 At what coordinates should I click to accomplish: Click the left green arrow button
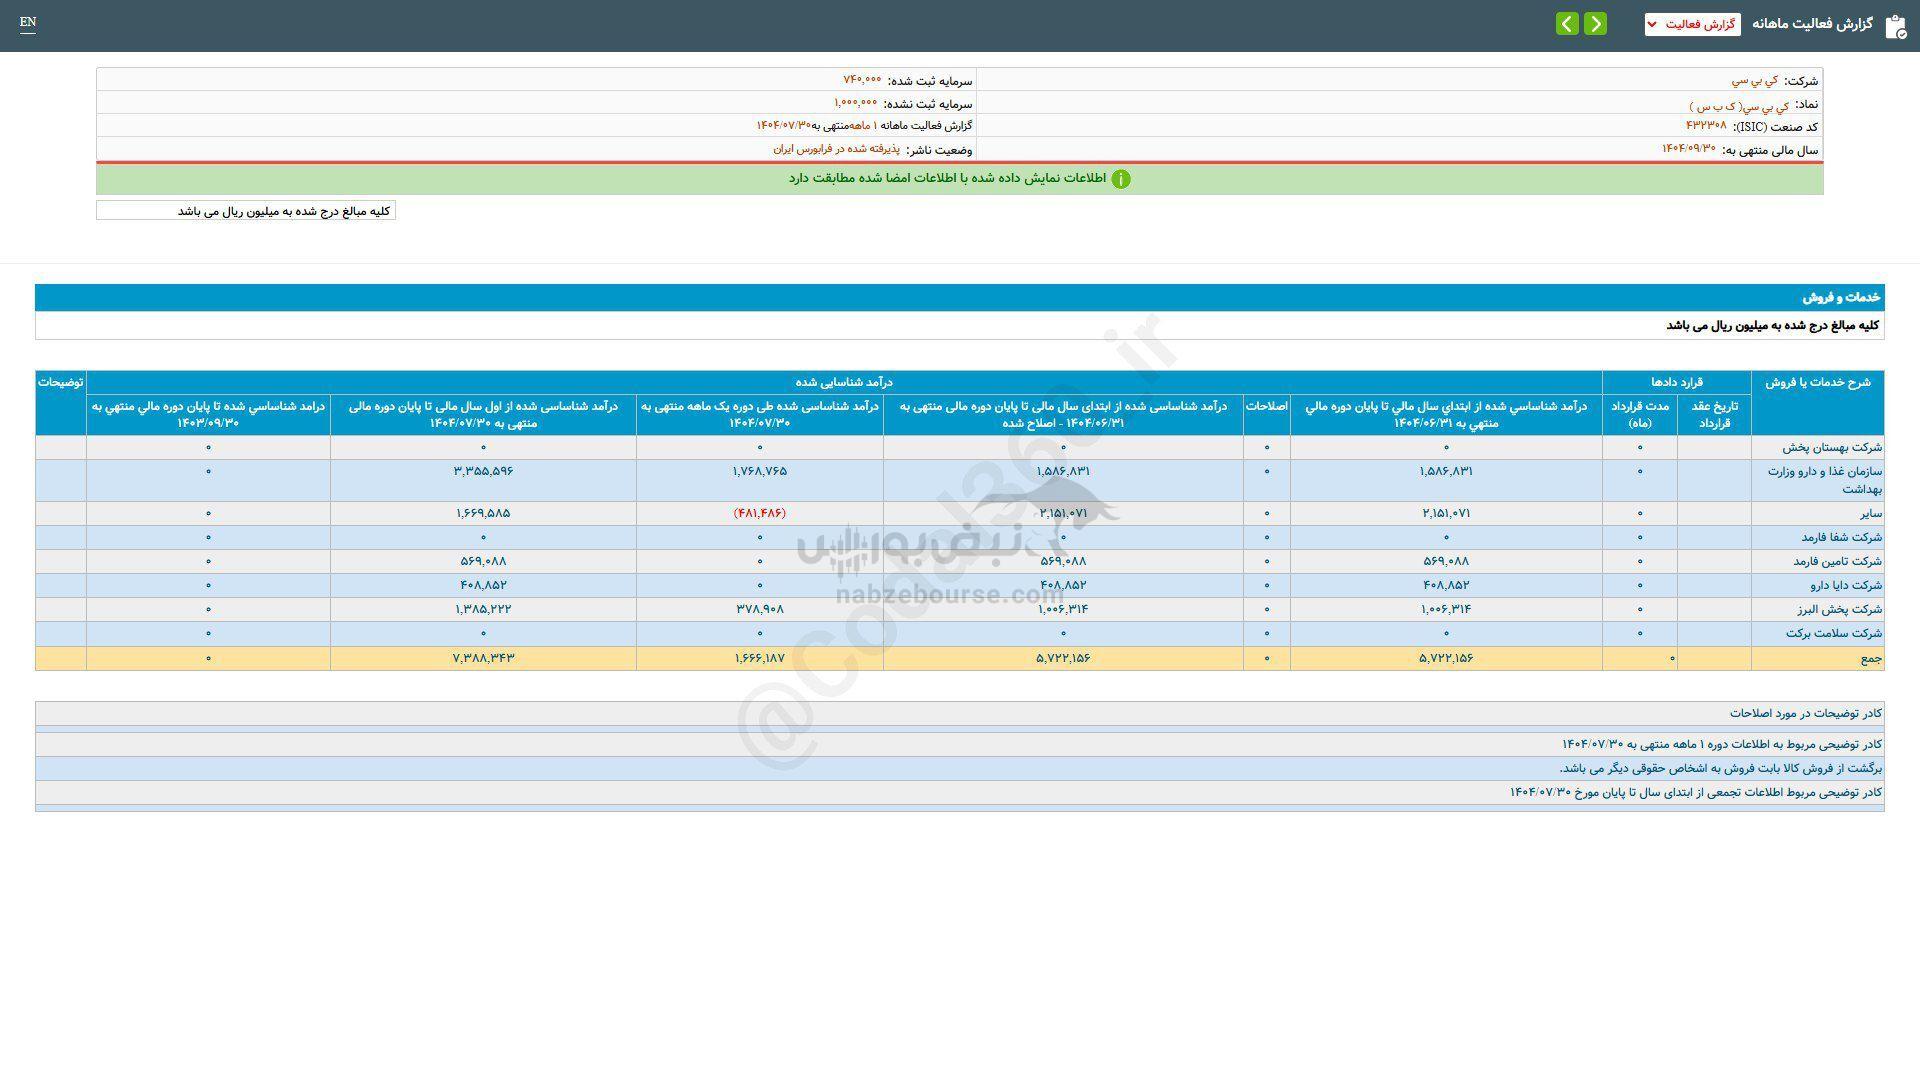[1567, 23]
